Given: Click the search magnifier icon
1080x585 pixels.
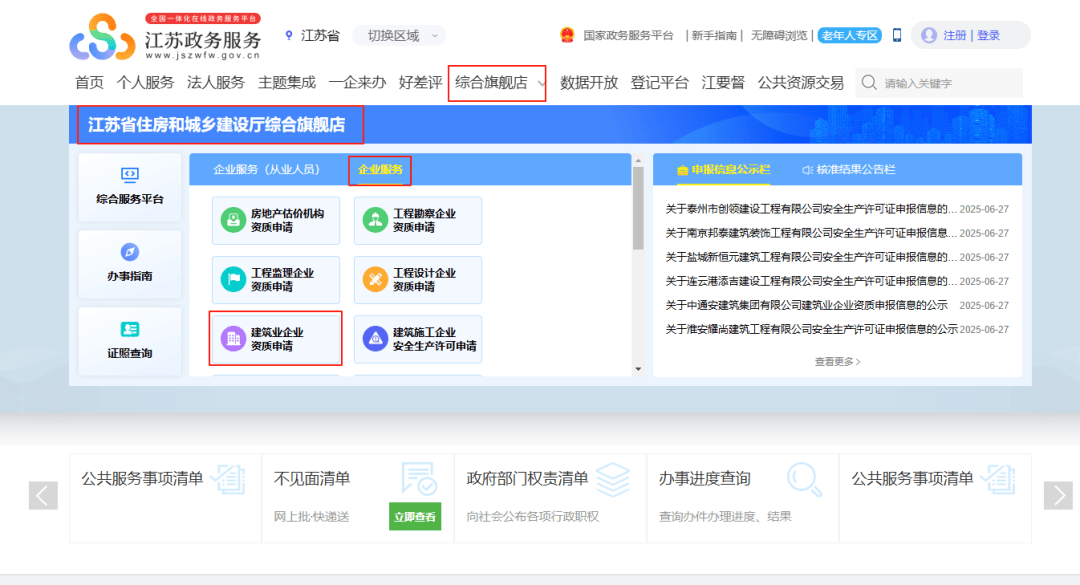Looking at the screenshot, I should [869, 83].
